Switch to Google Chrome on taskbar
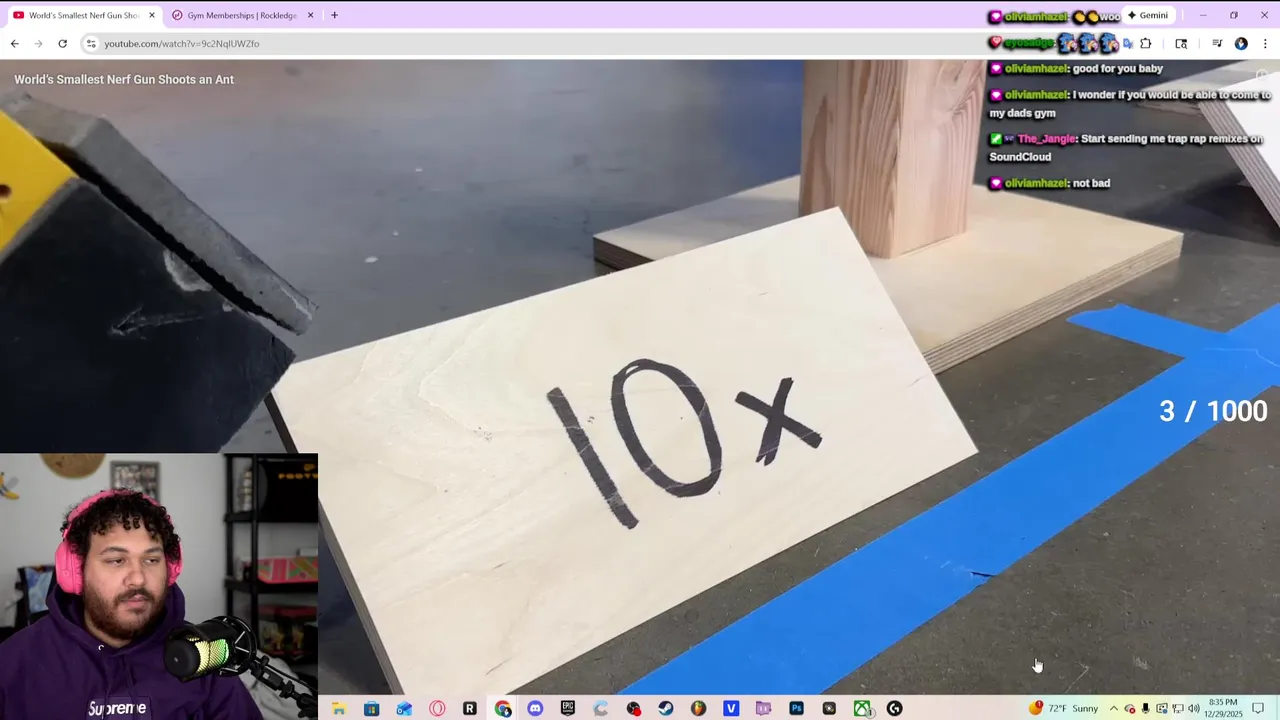The height and width of the screenshot is (720, 1280). pos(502,708)
